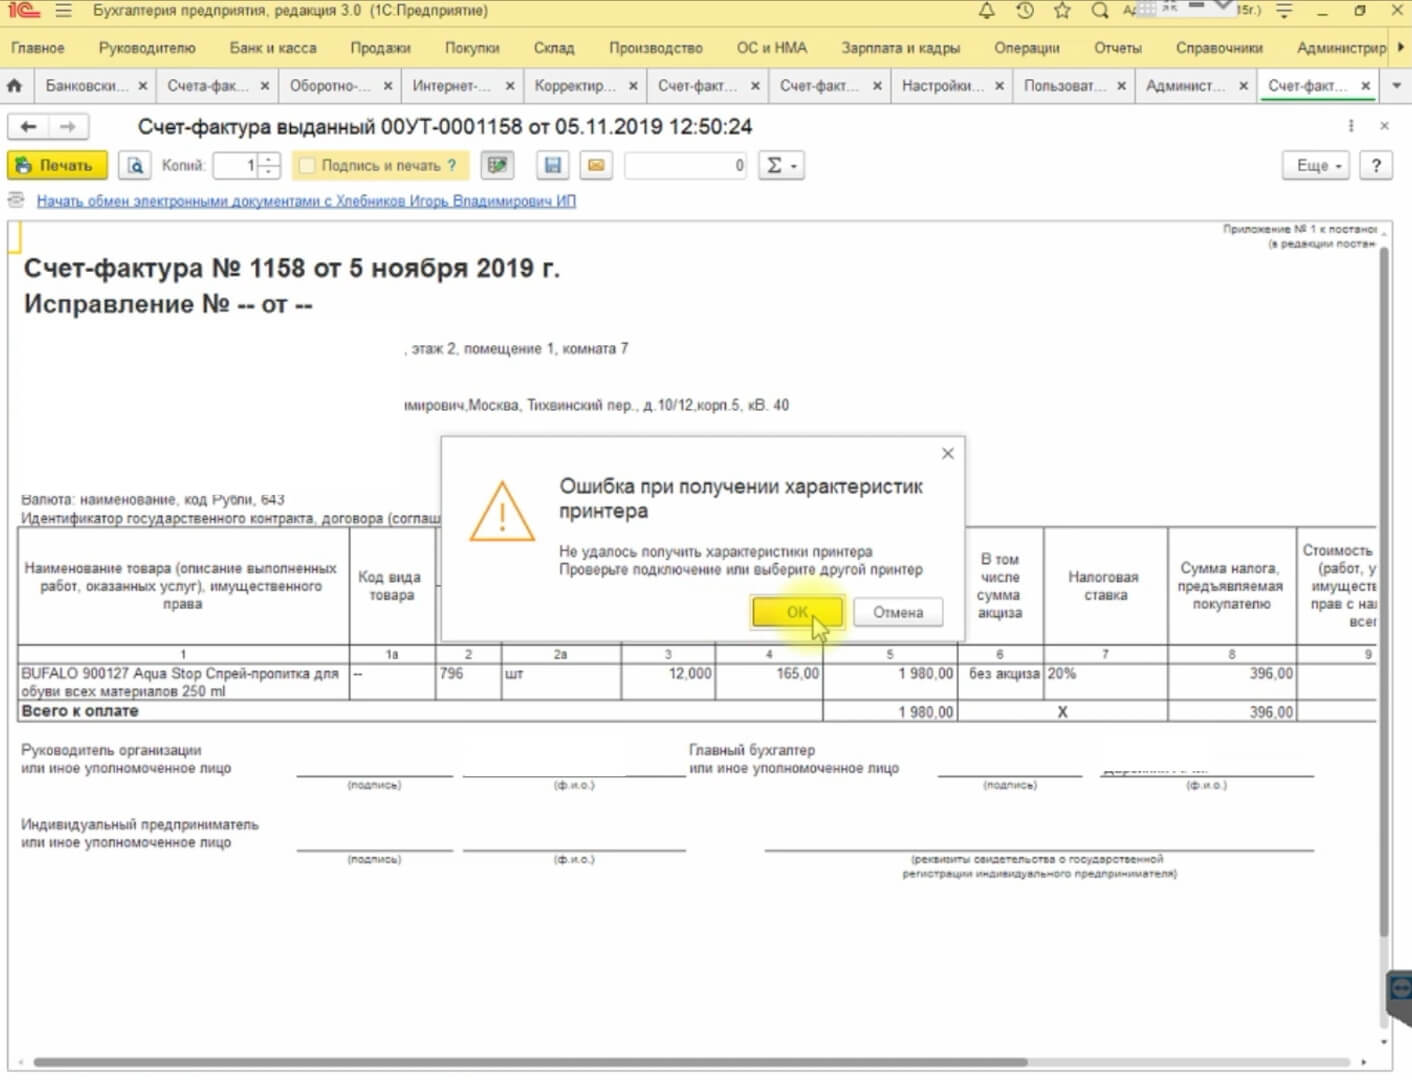Send by email envelope icon
Screen dimensions: 1412x1080
click(x=596, y=165)
